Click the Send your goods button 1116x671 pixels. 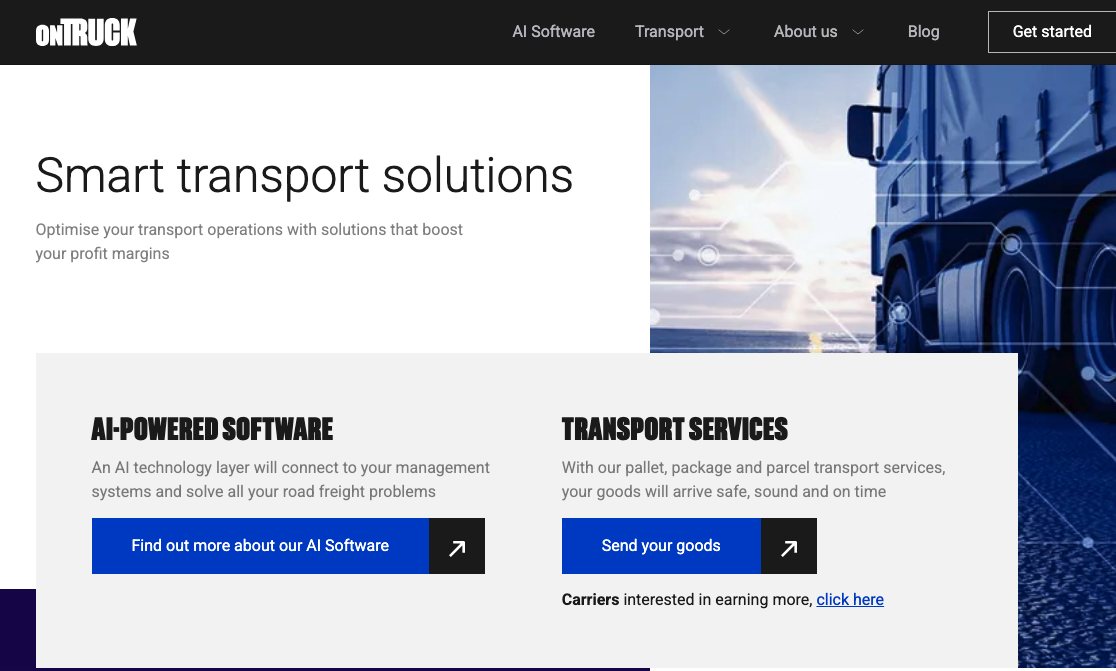[x=661, y=546]
